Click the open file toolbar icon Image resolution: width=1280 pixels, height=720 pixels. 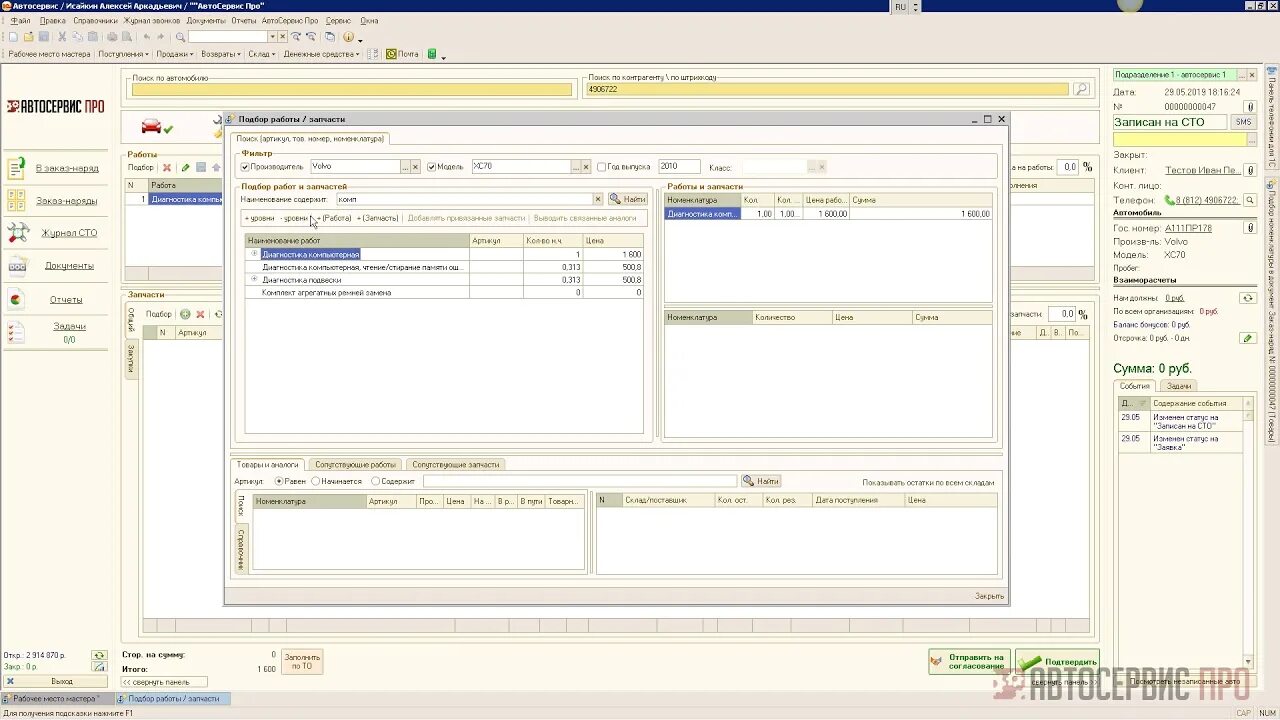pyautogui.click(x=28, y=37)
